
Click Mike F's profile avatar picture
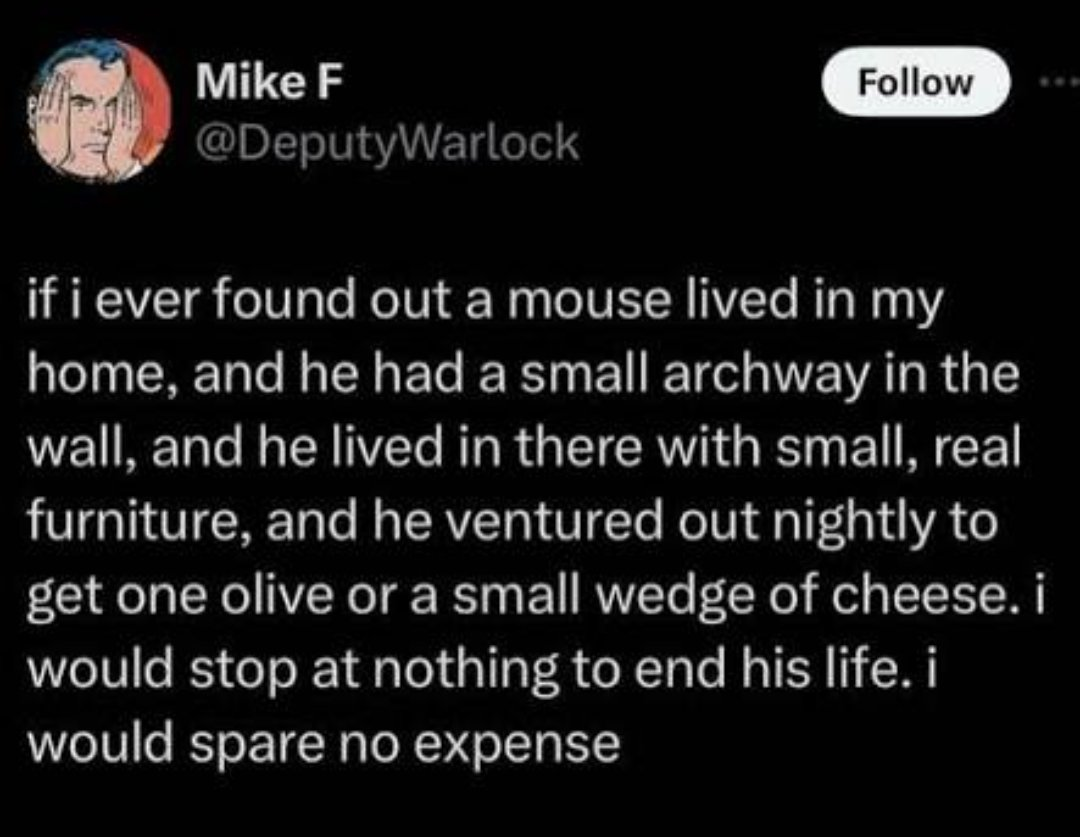[98, 110]
